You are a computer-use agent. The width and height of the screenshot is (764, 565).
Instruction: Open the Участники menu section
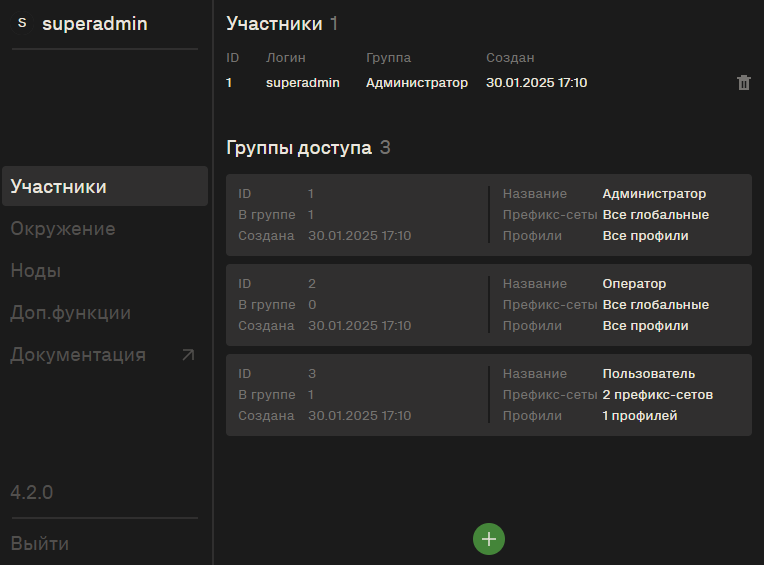(105, 186)
